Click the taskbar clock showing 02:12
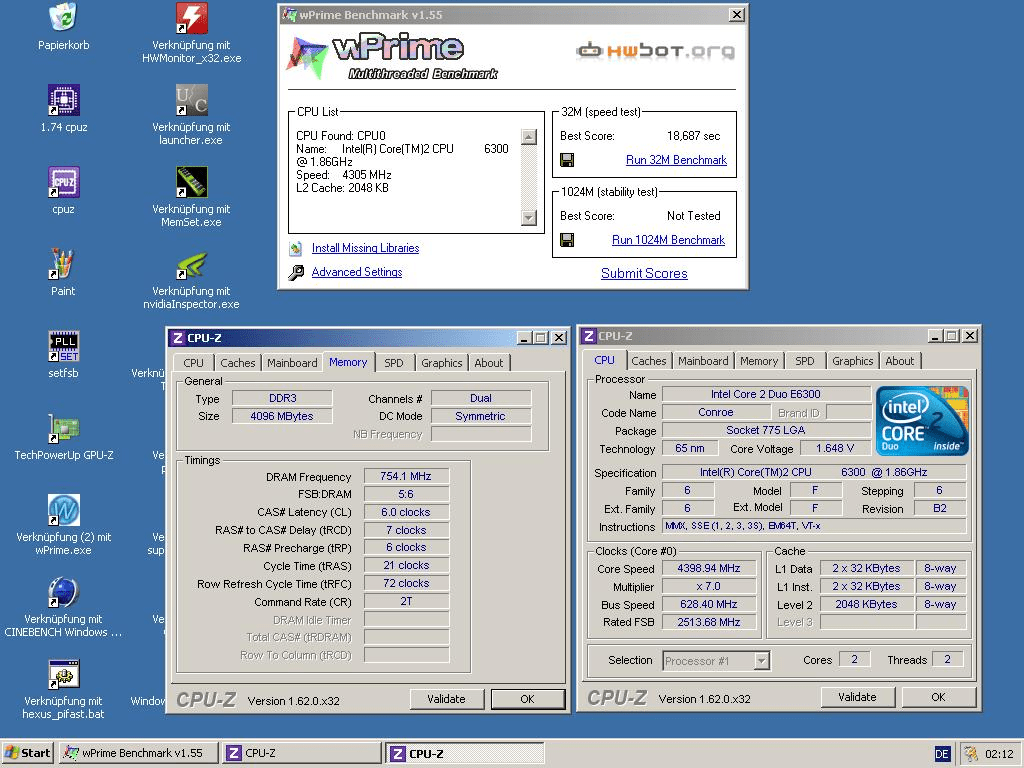Image resolution: width=1024 pixels, height=768 pixels. (x=999, y=754)
